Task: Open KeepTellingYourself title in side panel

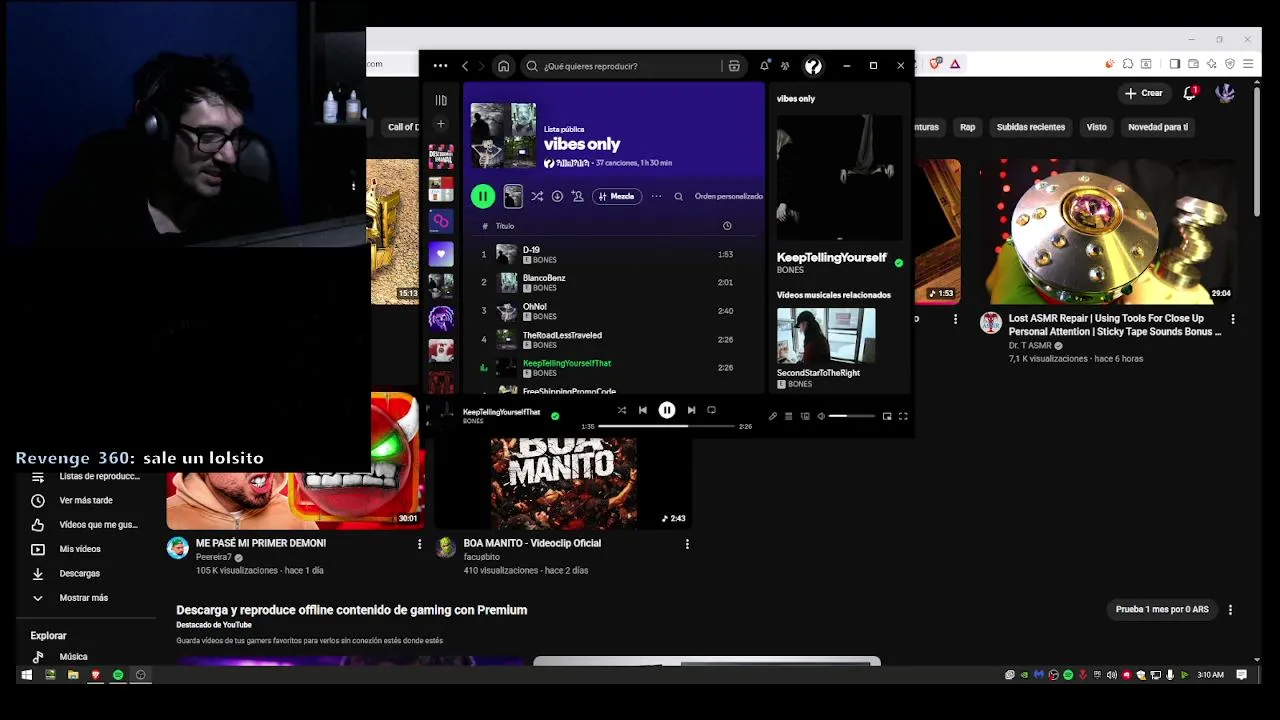Action: (x=832, y=258)
